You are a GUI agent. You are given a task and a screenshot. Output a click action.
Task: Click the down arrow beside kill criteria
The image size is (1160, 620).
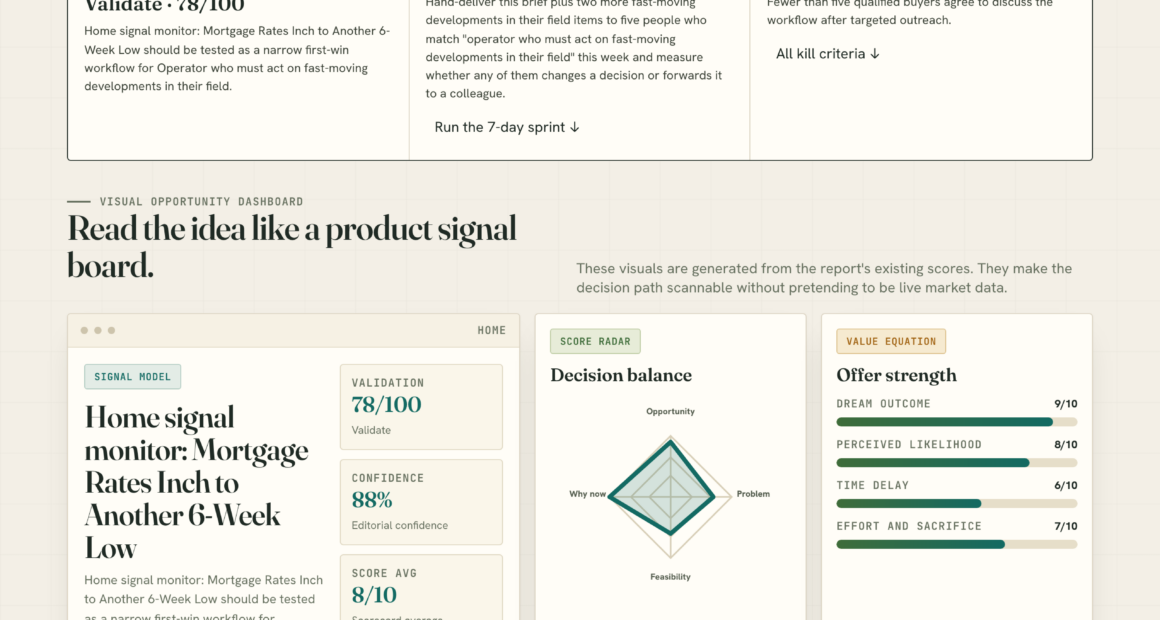pyautogui.click(x=874, y=54)
